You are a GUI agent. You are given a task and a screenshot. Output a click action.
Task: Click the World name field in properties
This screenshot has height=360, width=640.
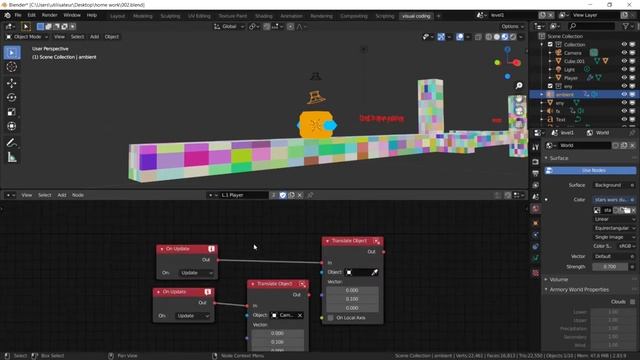coord(584,145)
